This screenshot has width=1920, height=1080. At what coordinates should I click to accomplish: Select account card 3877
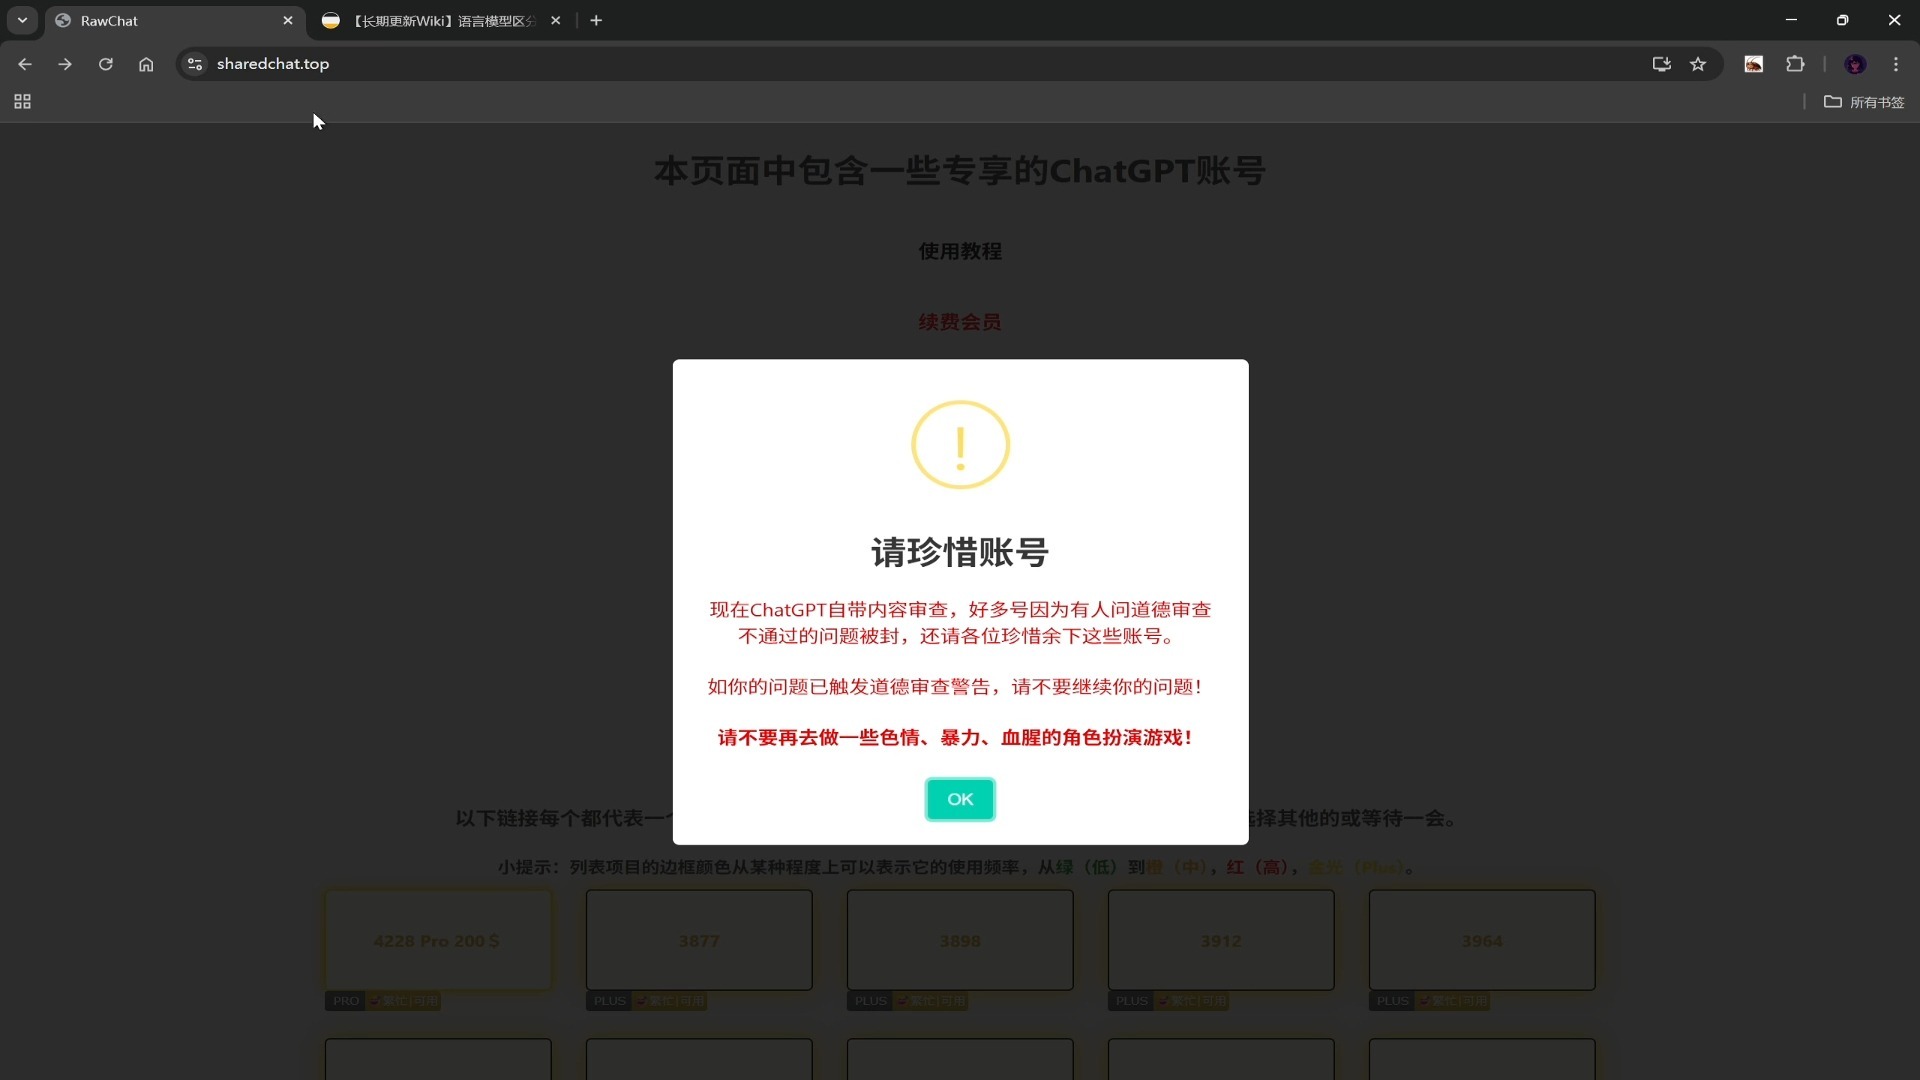pyautogui.click(x=699, y=940)
